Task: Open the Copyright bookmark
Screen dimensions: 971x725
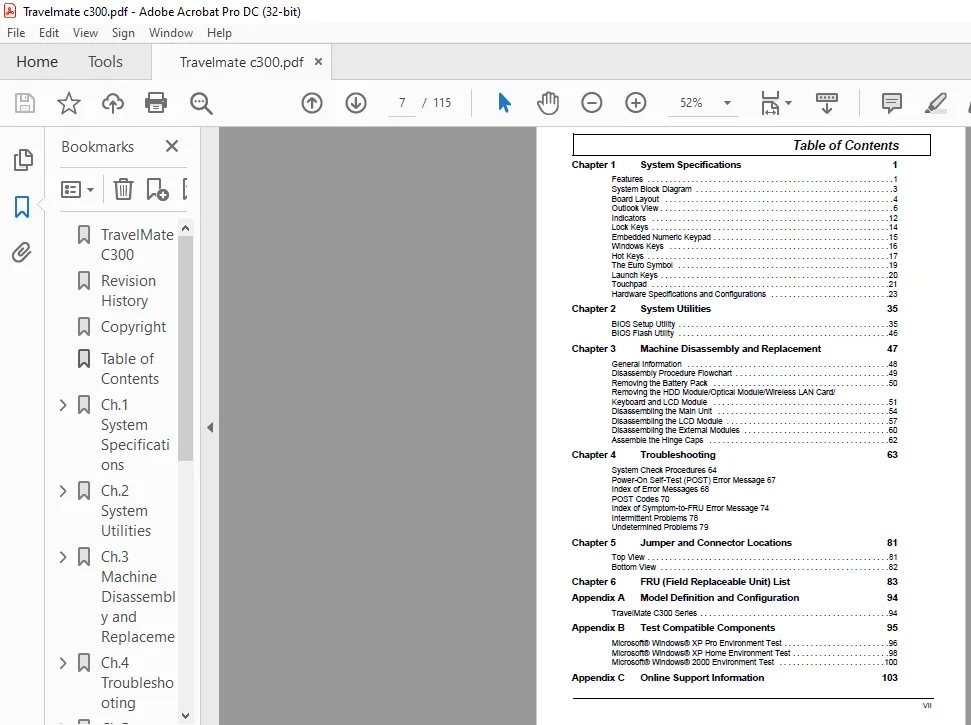Action: point(133,327)
